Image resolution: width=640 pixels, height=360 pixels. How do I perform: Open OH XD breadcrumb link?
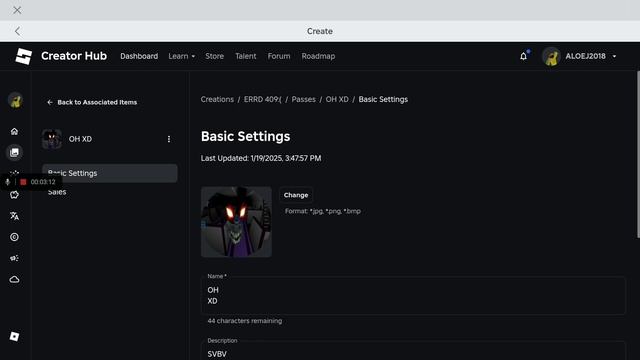pos(337,99)
